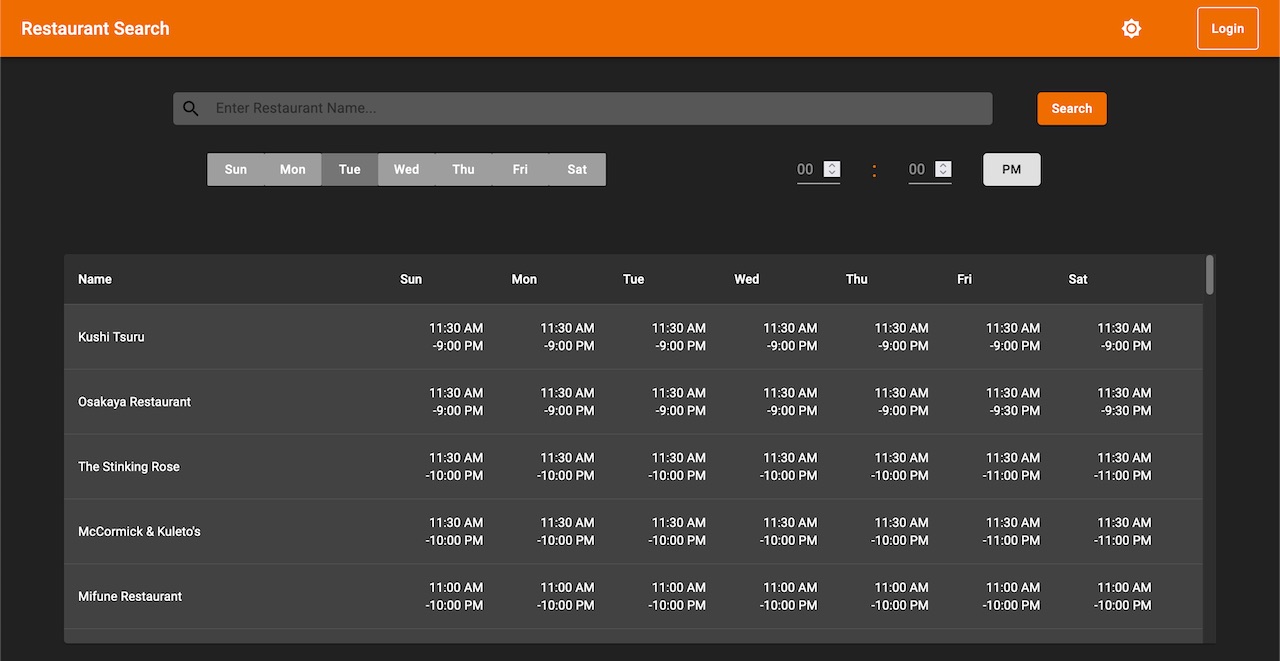Open the Login button
Screen dimensions: 1280x661
[x=1227, y=29]
